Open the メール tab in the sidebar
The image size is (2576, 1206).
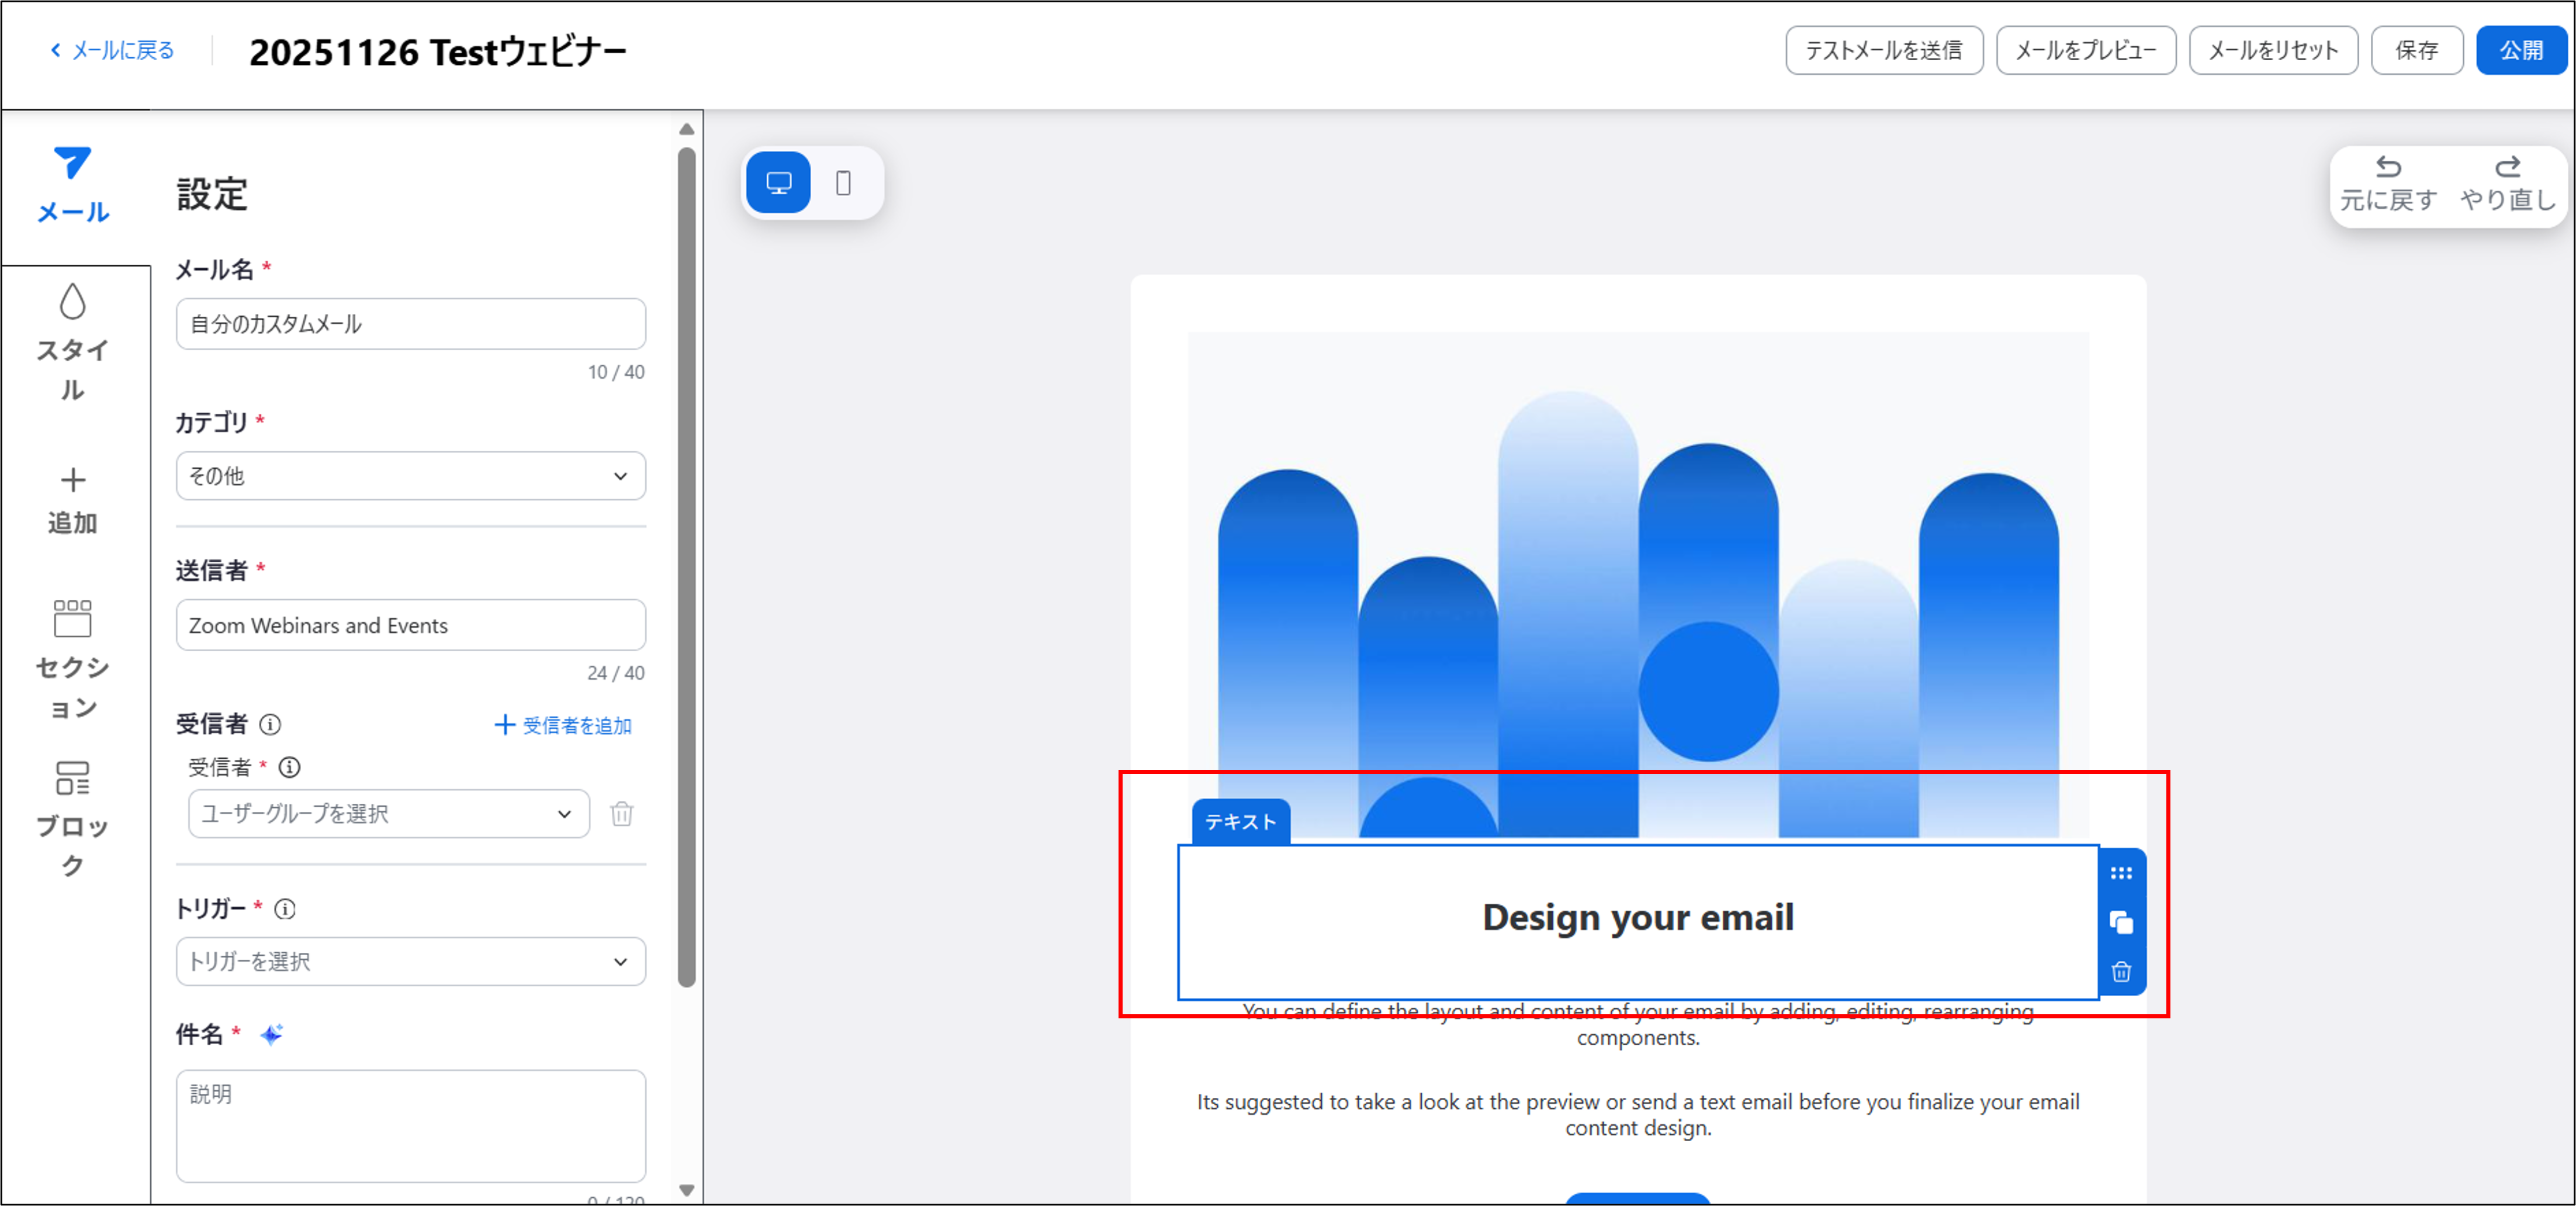tap(73, 186)
